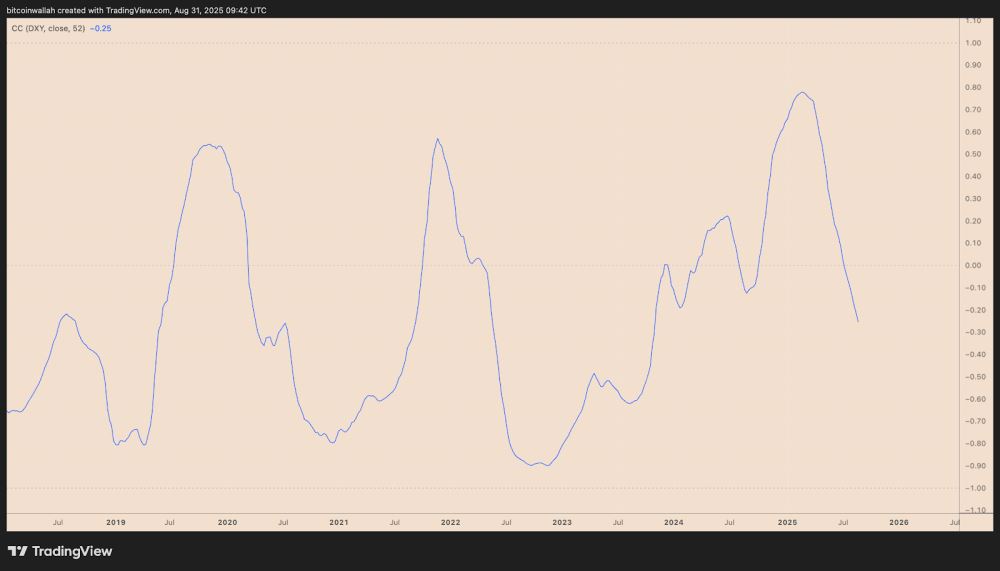This screenshot has height=571, width=1000.
Task: Click the 0.10 value on the price axis
Action: (973, 243)
